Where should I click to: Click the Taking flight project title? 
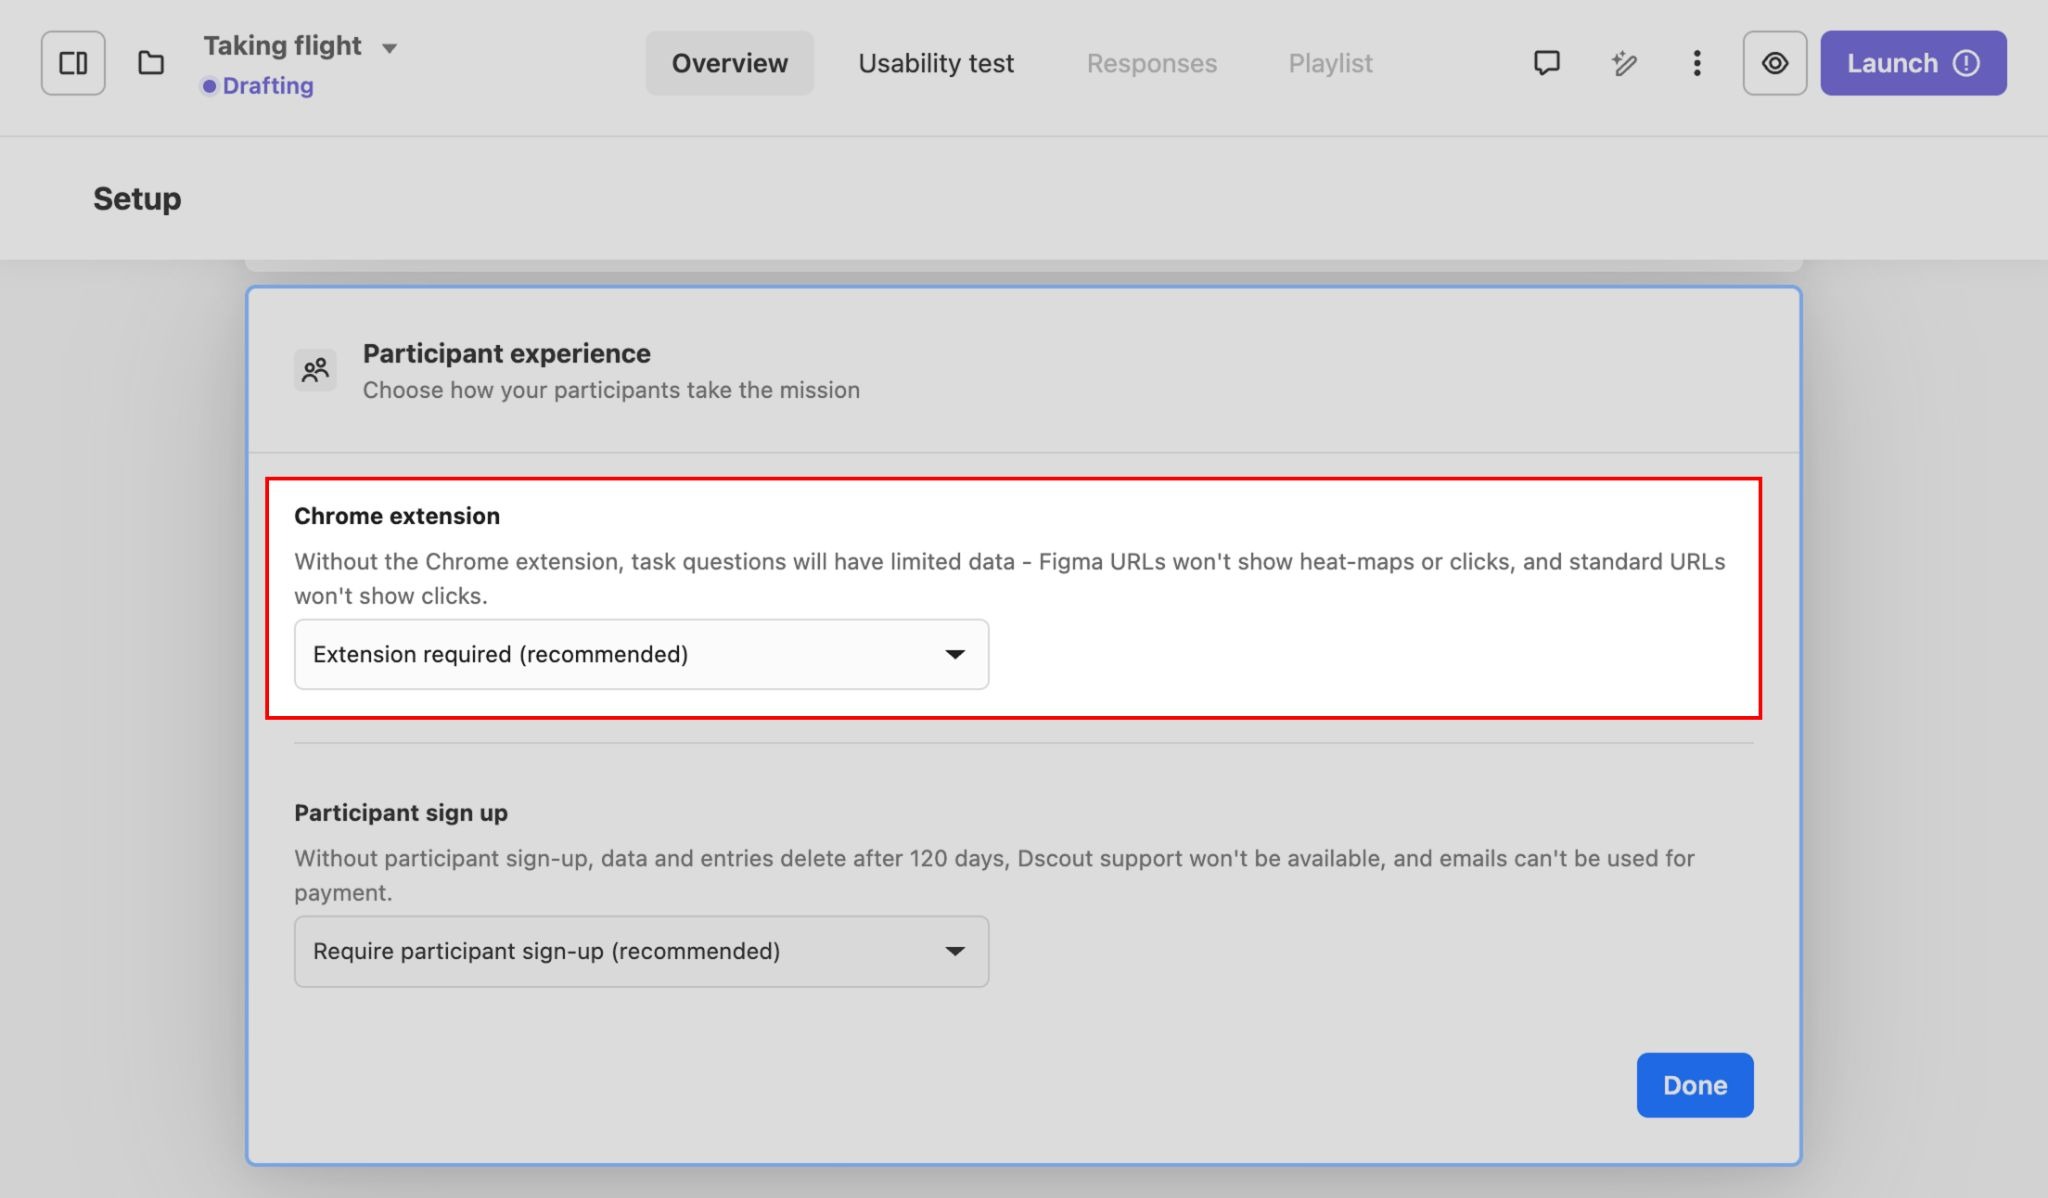tap(282, 46)
